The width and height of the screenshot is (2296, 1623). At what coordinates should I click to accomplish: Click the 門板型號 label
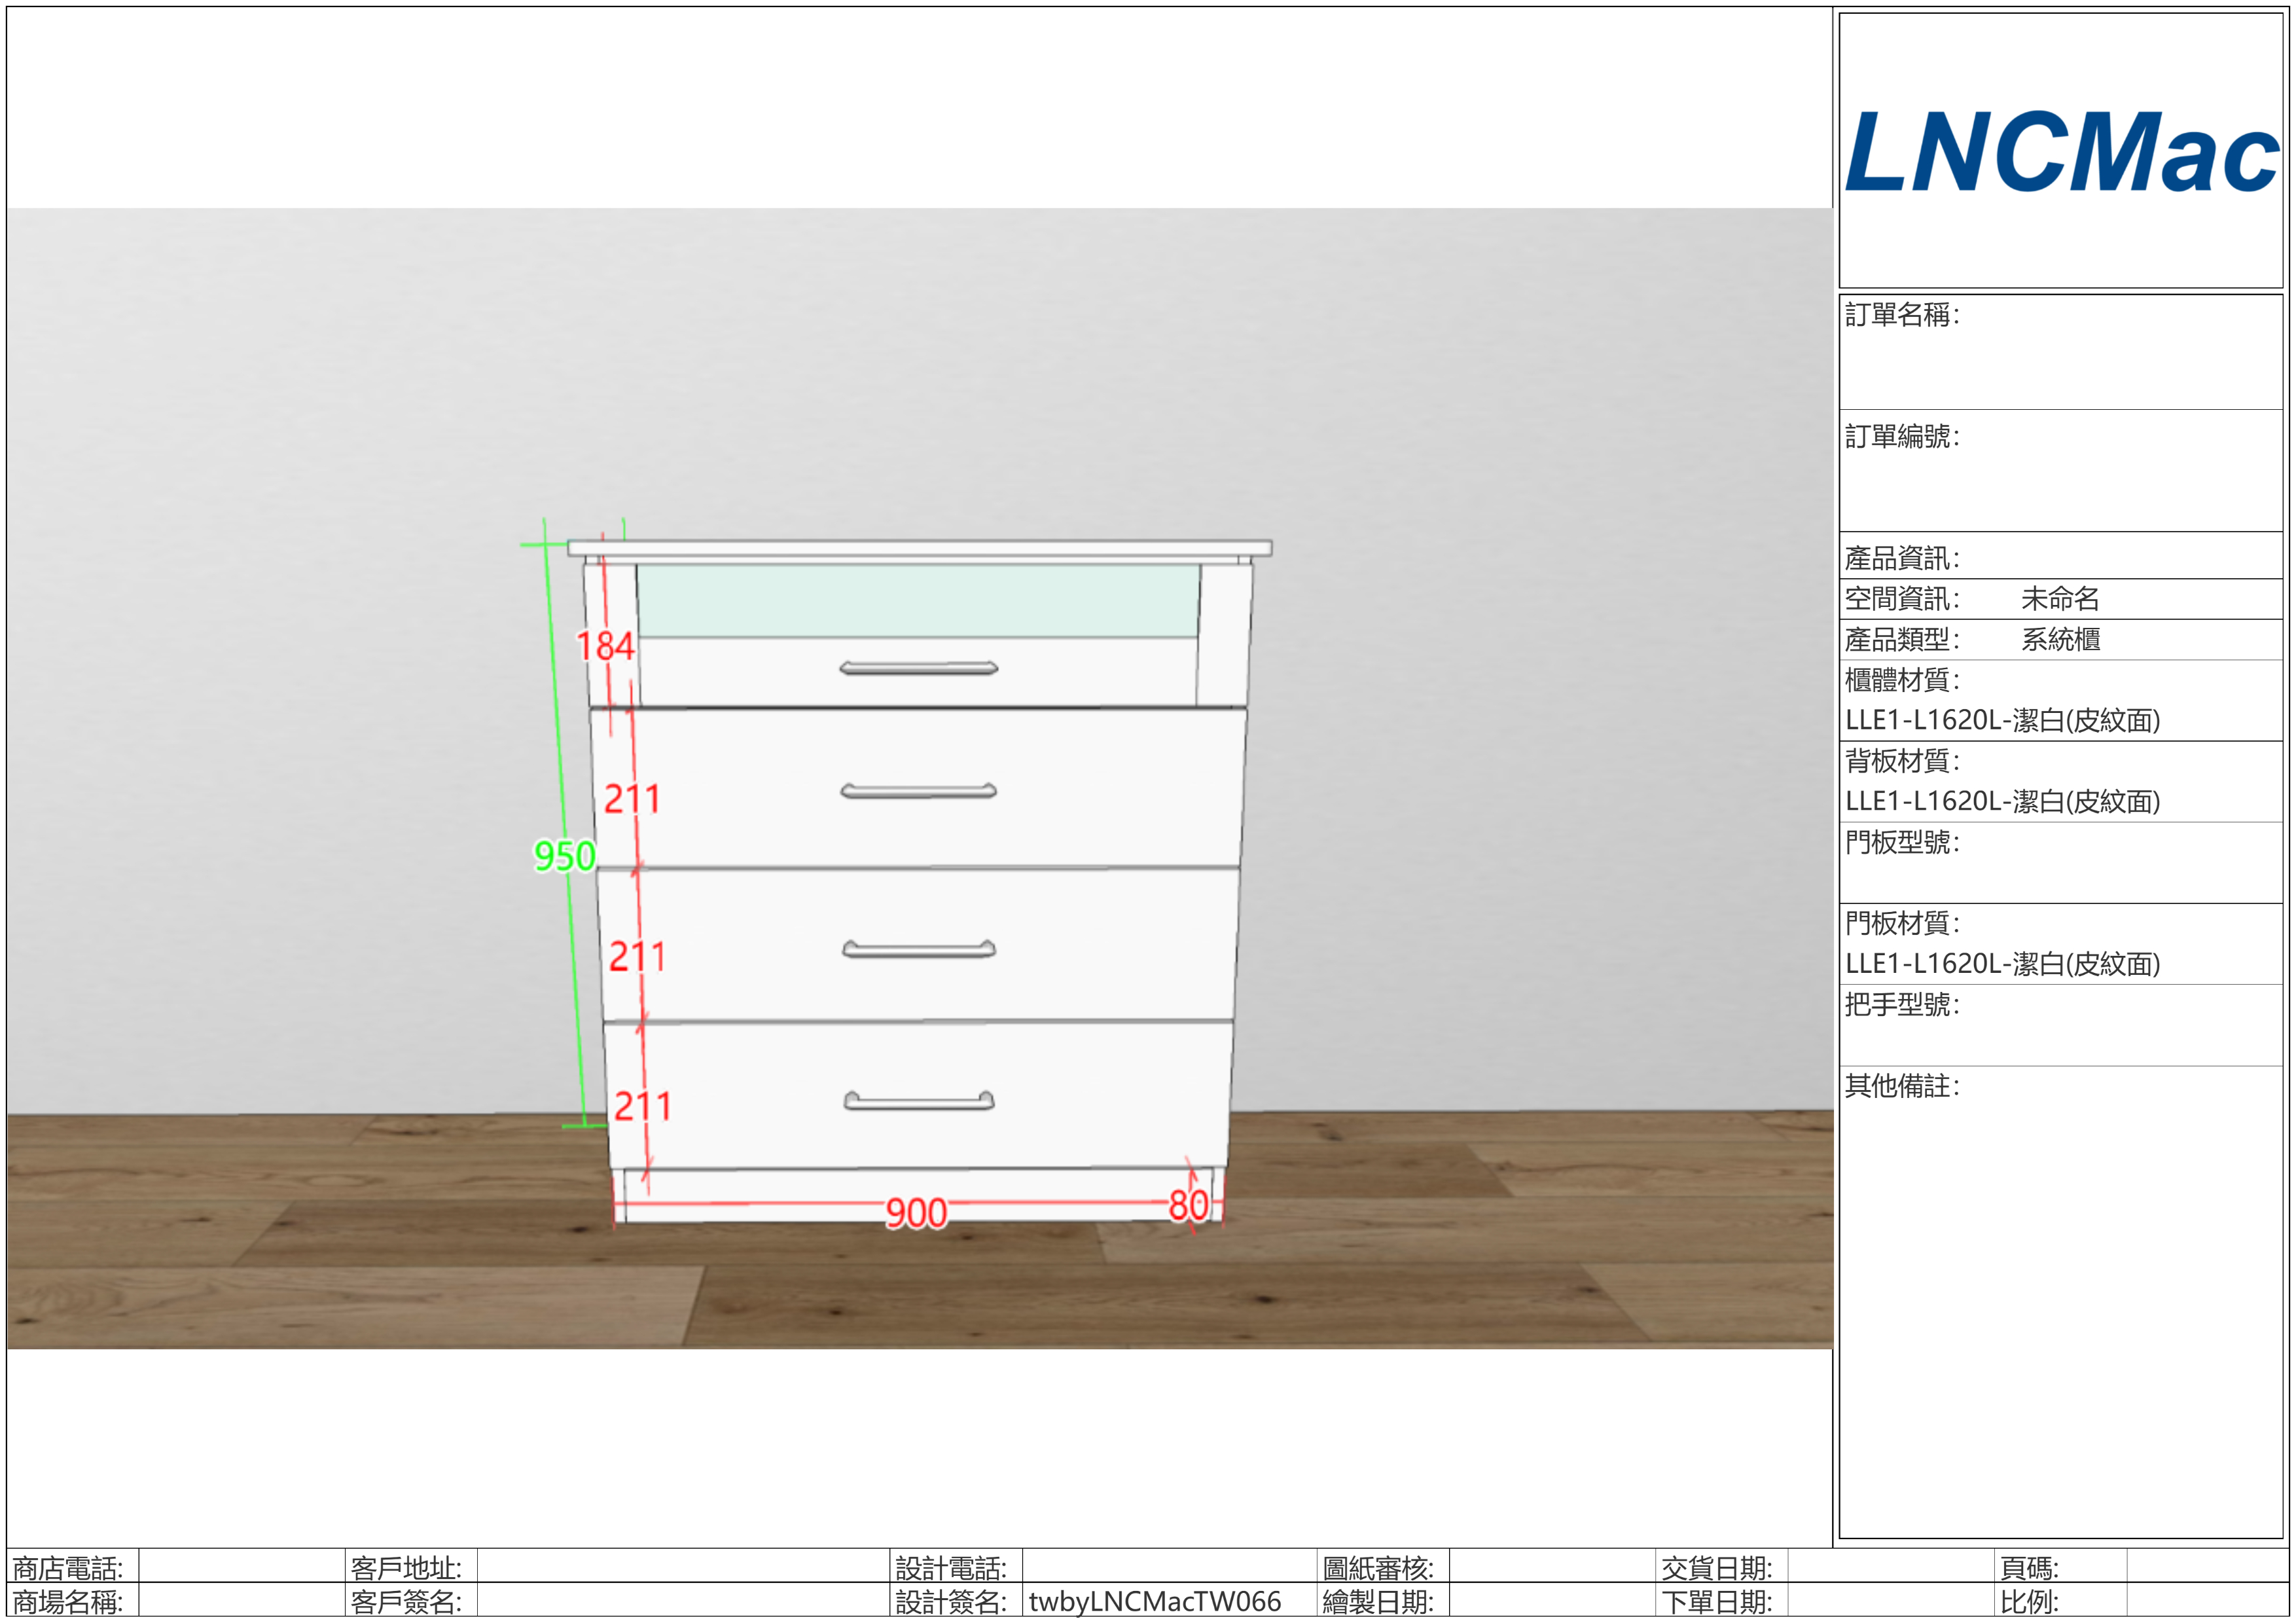pos(1902,842)
